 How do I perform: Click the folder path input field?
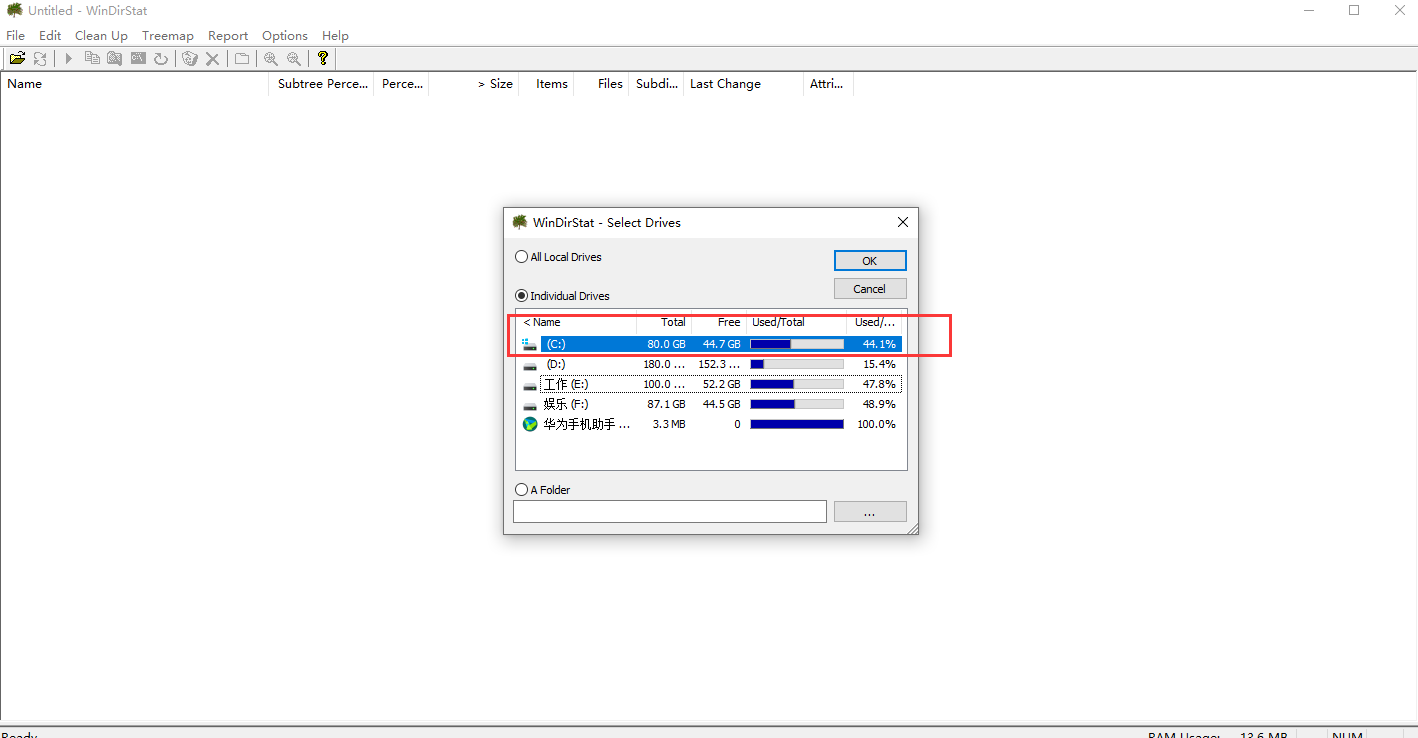670,512
